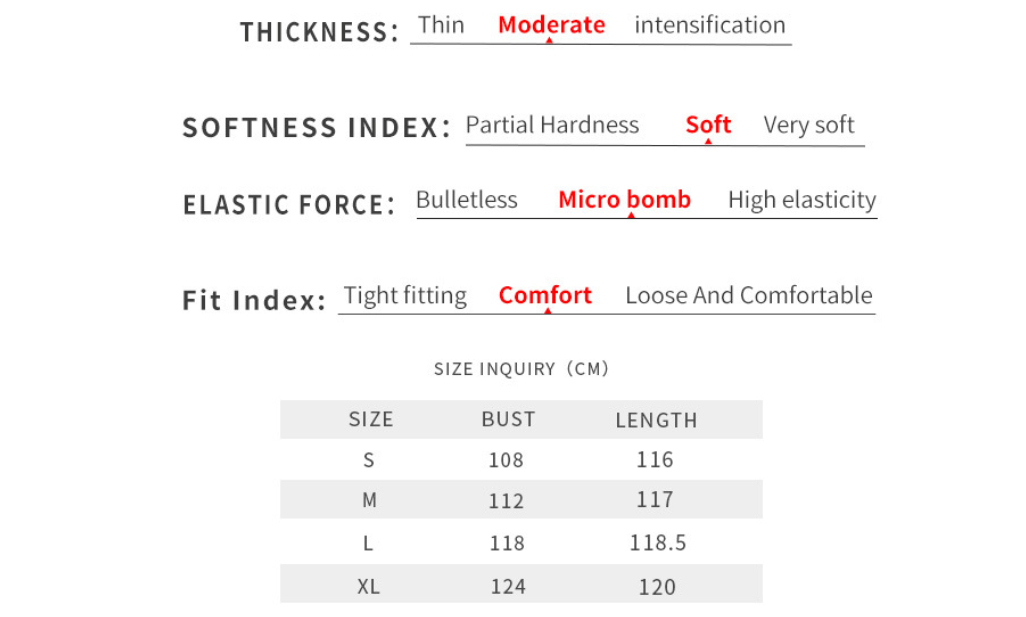Select the intensification thickness option
1026x617 pixels.
(x=710, y=25)
